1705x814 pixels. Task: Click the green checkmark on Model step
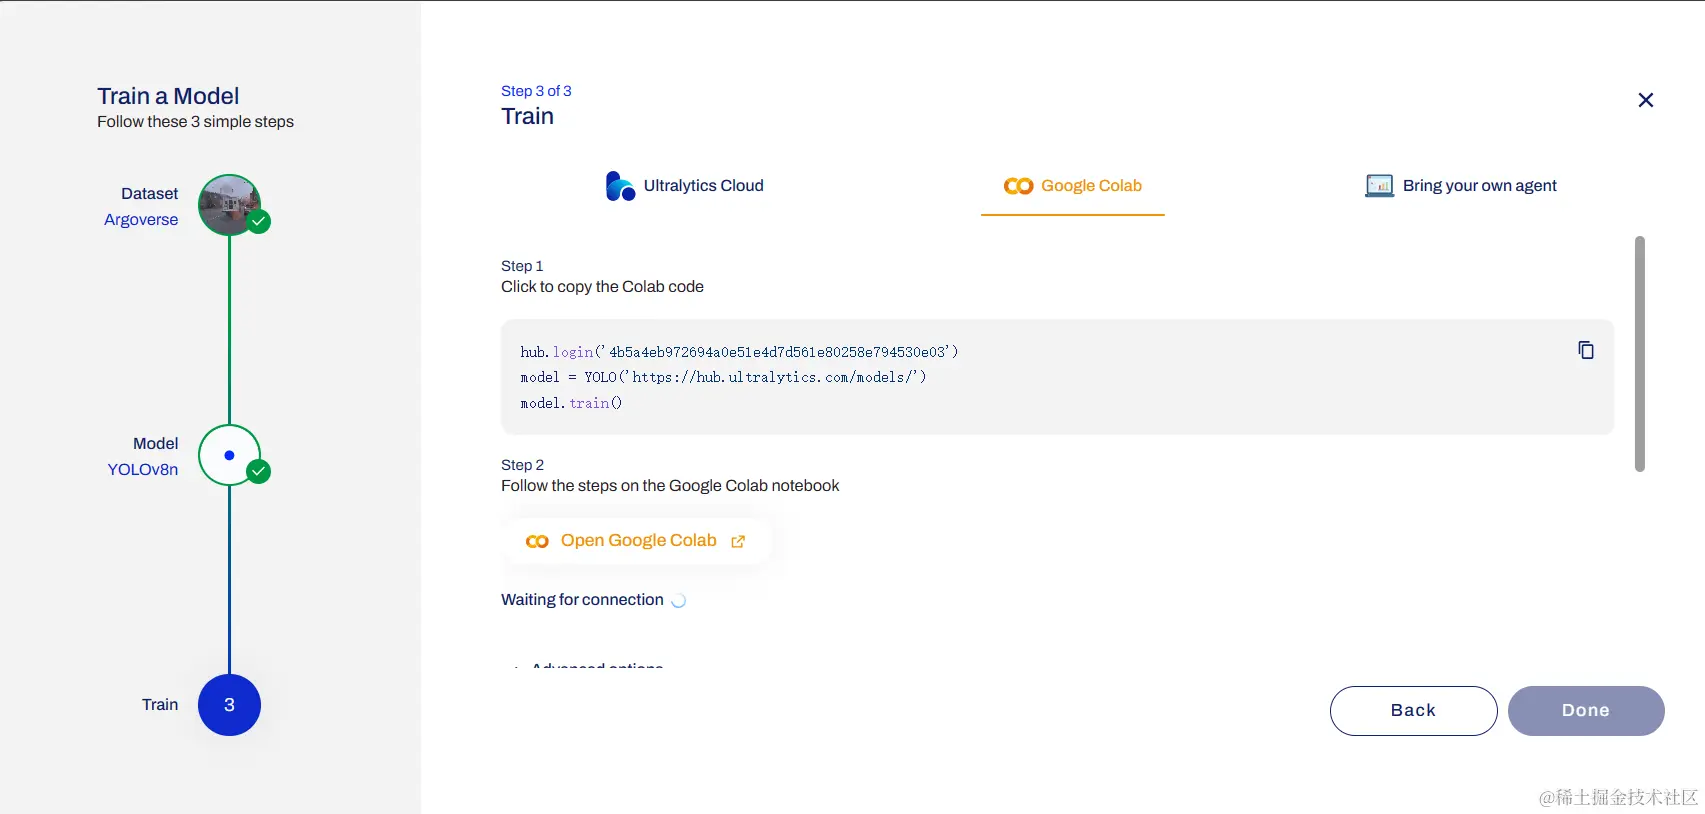pos(259,471)
